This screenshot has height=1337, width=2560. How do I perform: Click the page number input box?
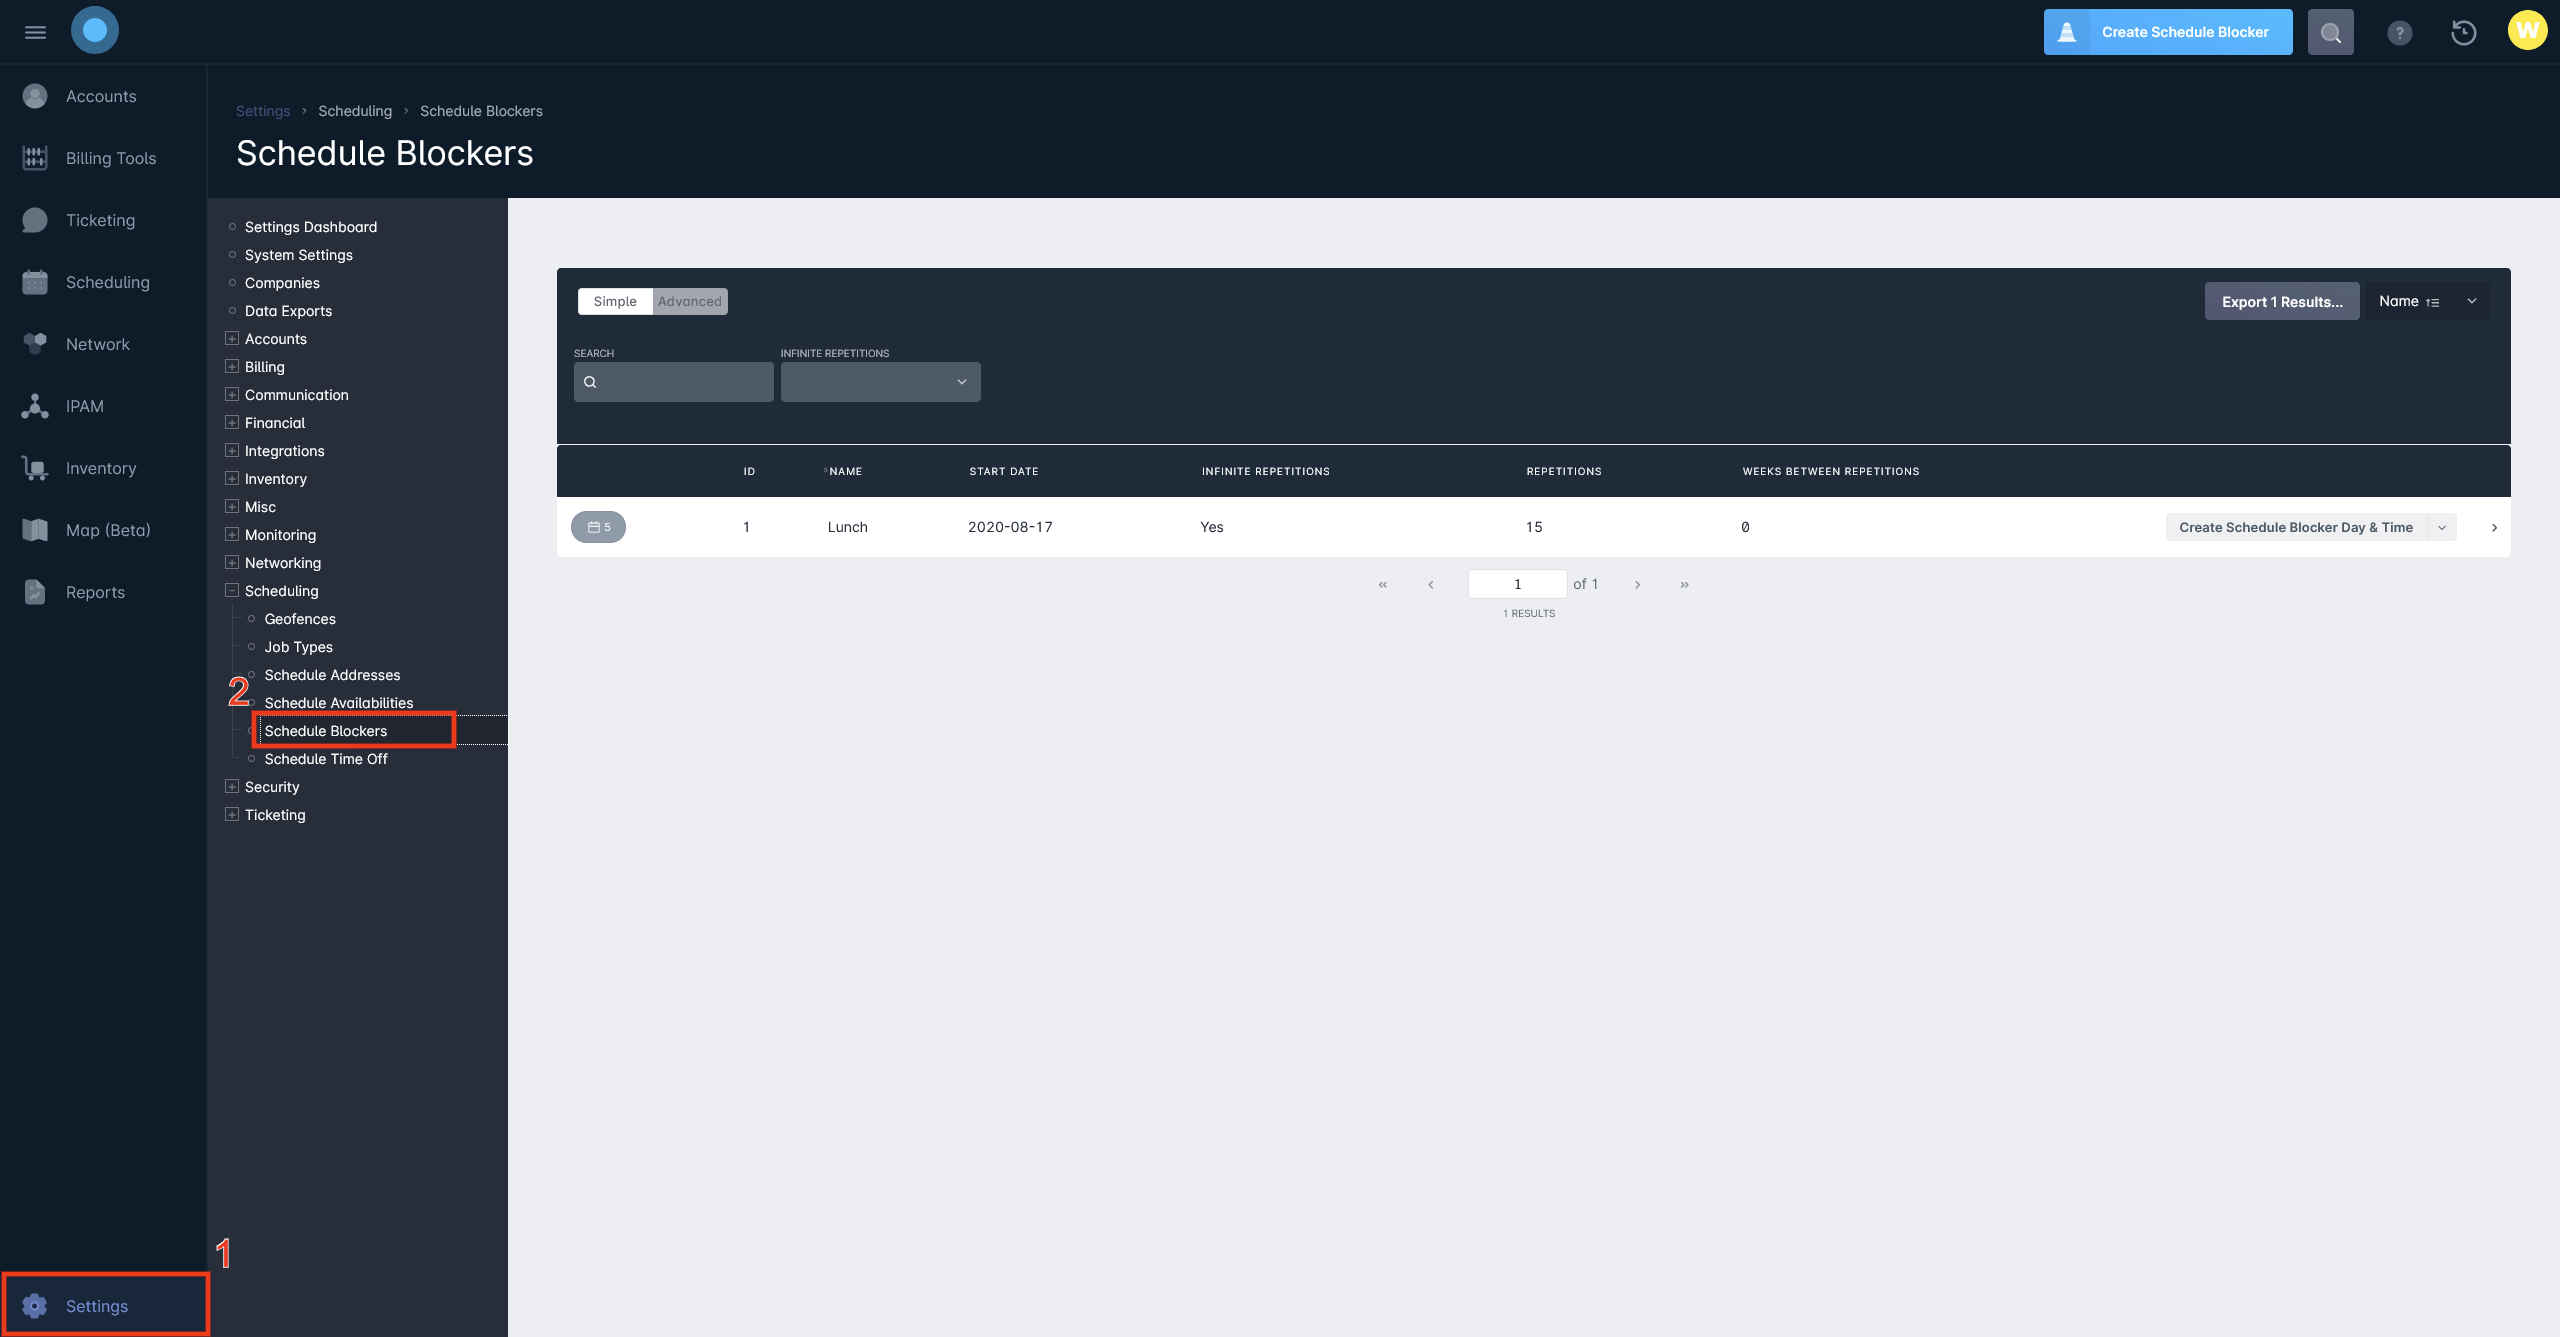pos(1517,584)
